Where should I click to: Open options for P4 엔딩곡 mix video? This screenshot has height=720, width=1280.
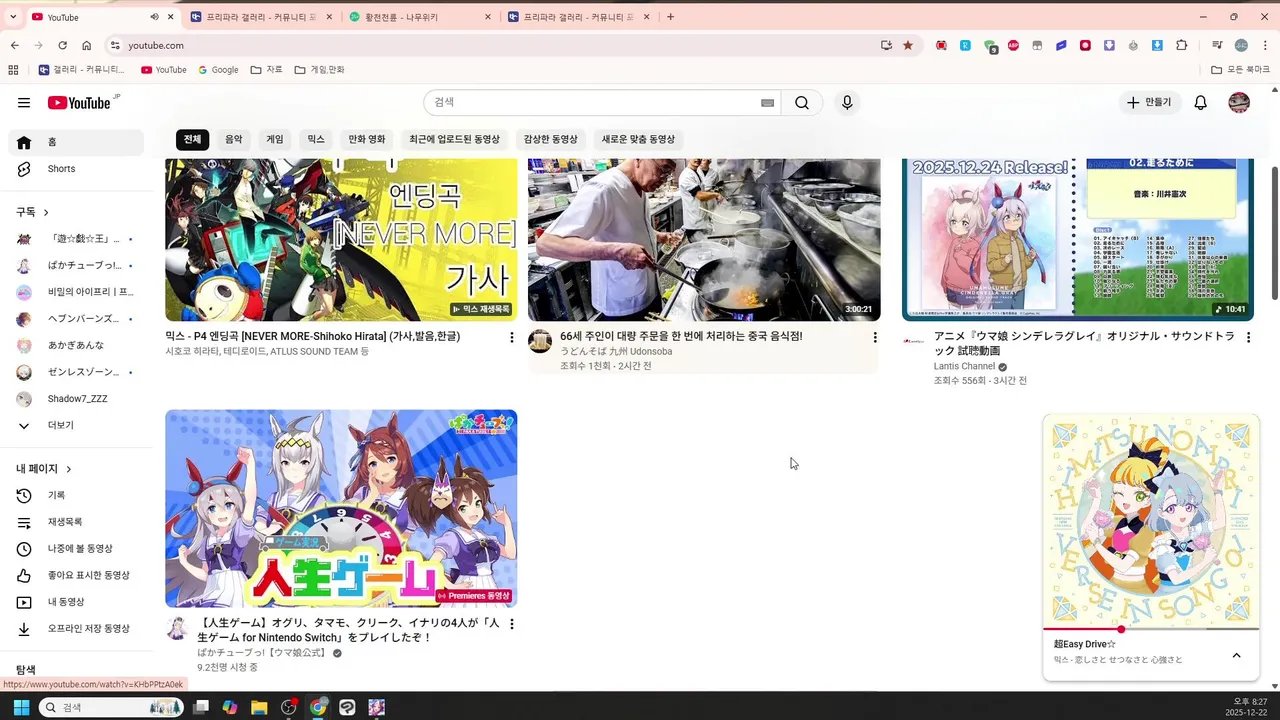click(x=512, y=338)
